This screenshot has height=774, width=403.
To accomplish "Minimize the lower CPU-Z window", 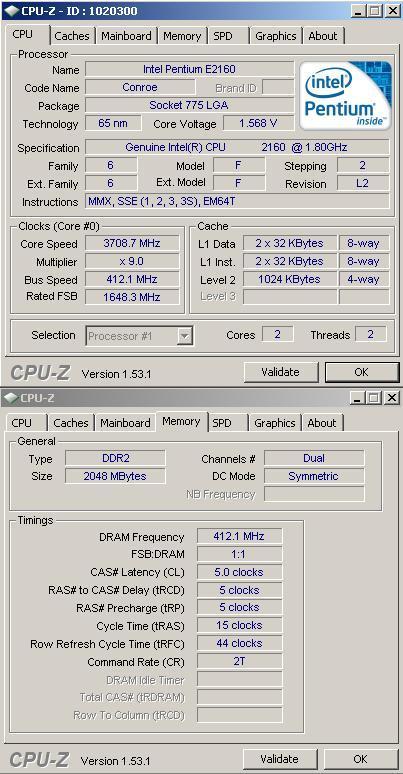I will [x=360, y=397].
